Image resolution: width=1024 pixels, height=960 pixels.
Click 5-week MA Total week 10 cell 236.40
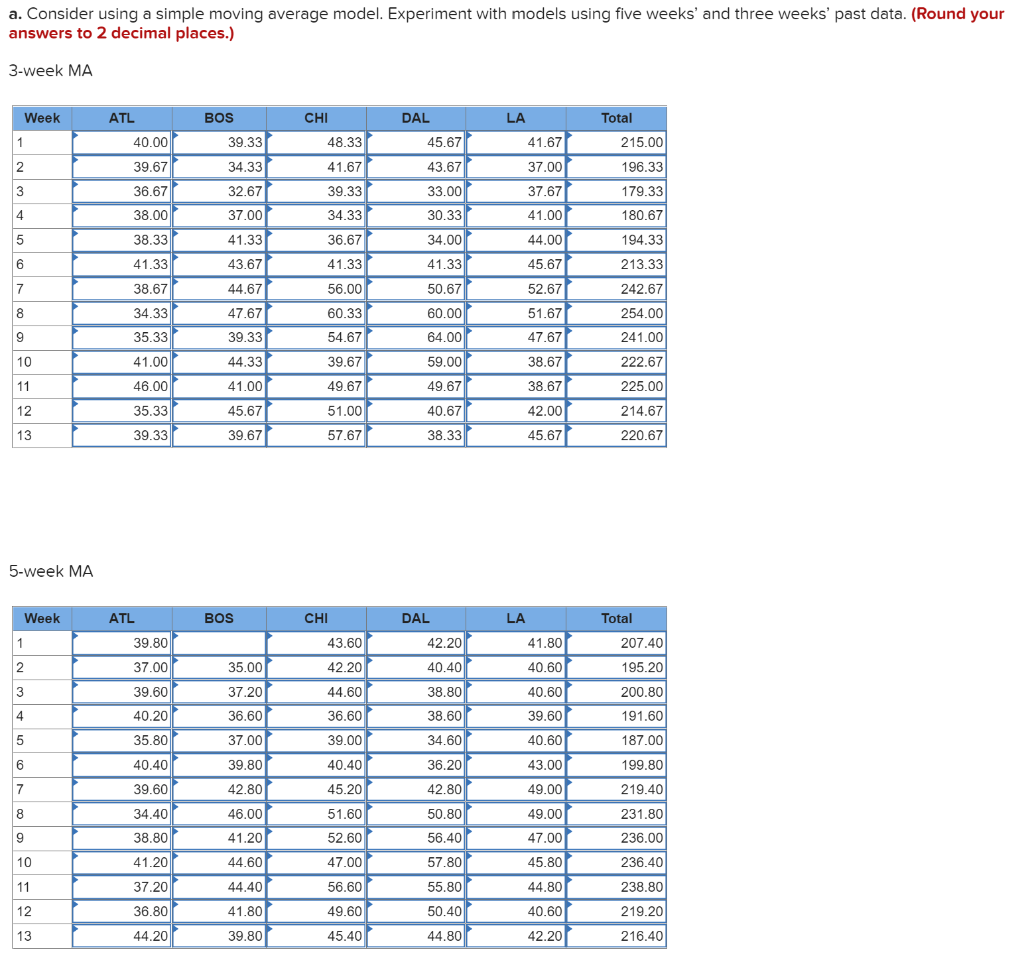pos(616,863)
